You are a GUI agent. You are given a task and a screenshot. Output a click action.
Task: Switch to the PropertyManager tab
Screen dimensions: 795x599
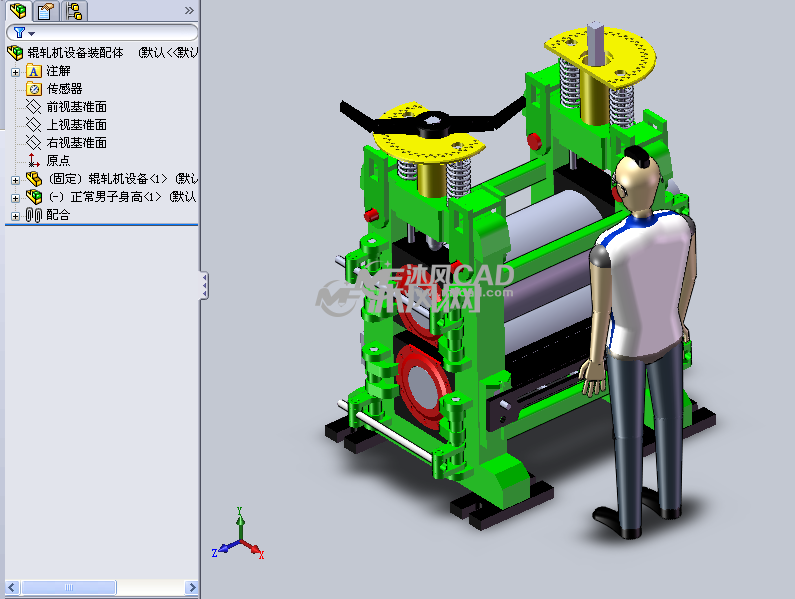point(46,11)
